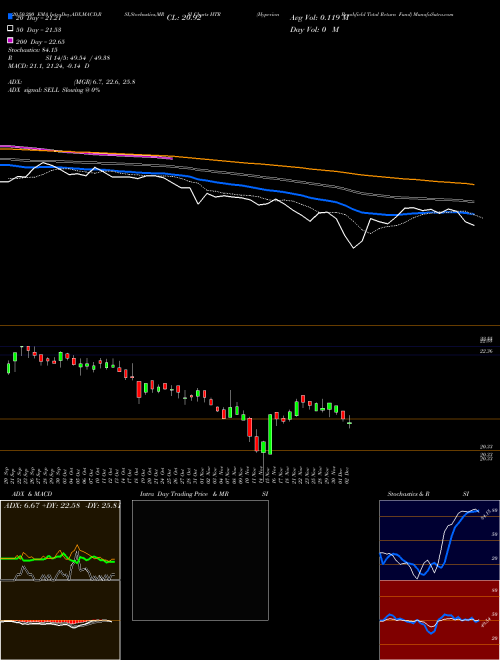
Task: Click the 'Avg Vol: 0.119 M' label
Action: [319, 18]
